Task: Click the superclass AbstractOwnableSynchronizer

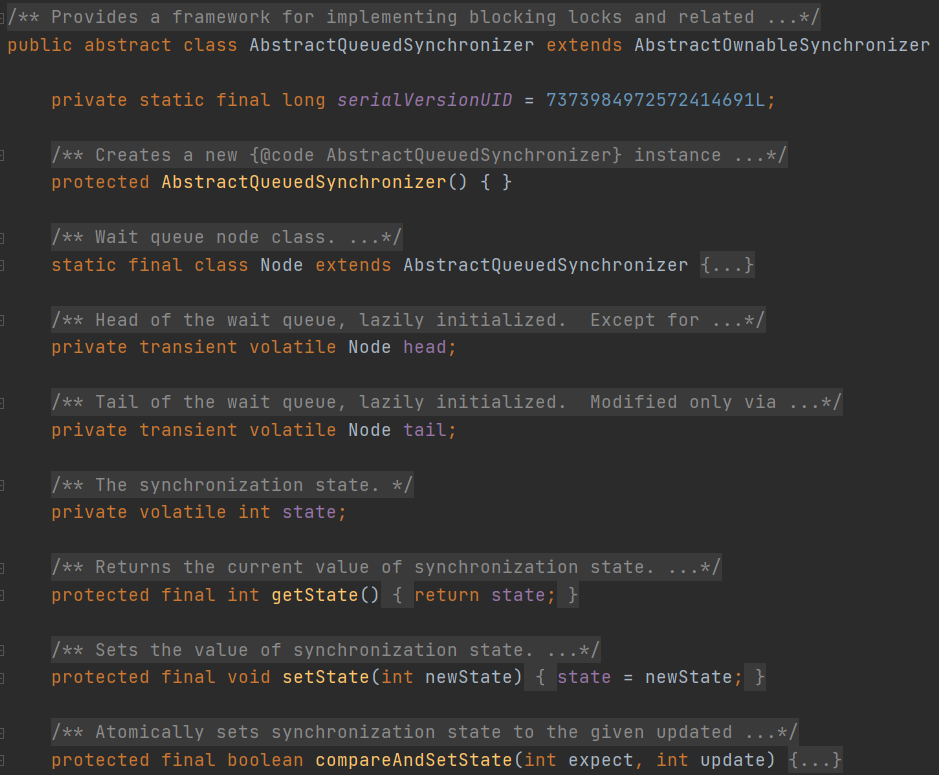Action: click(x=782, y=45)
